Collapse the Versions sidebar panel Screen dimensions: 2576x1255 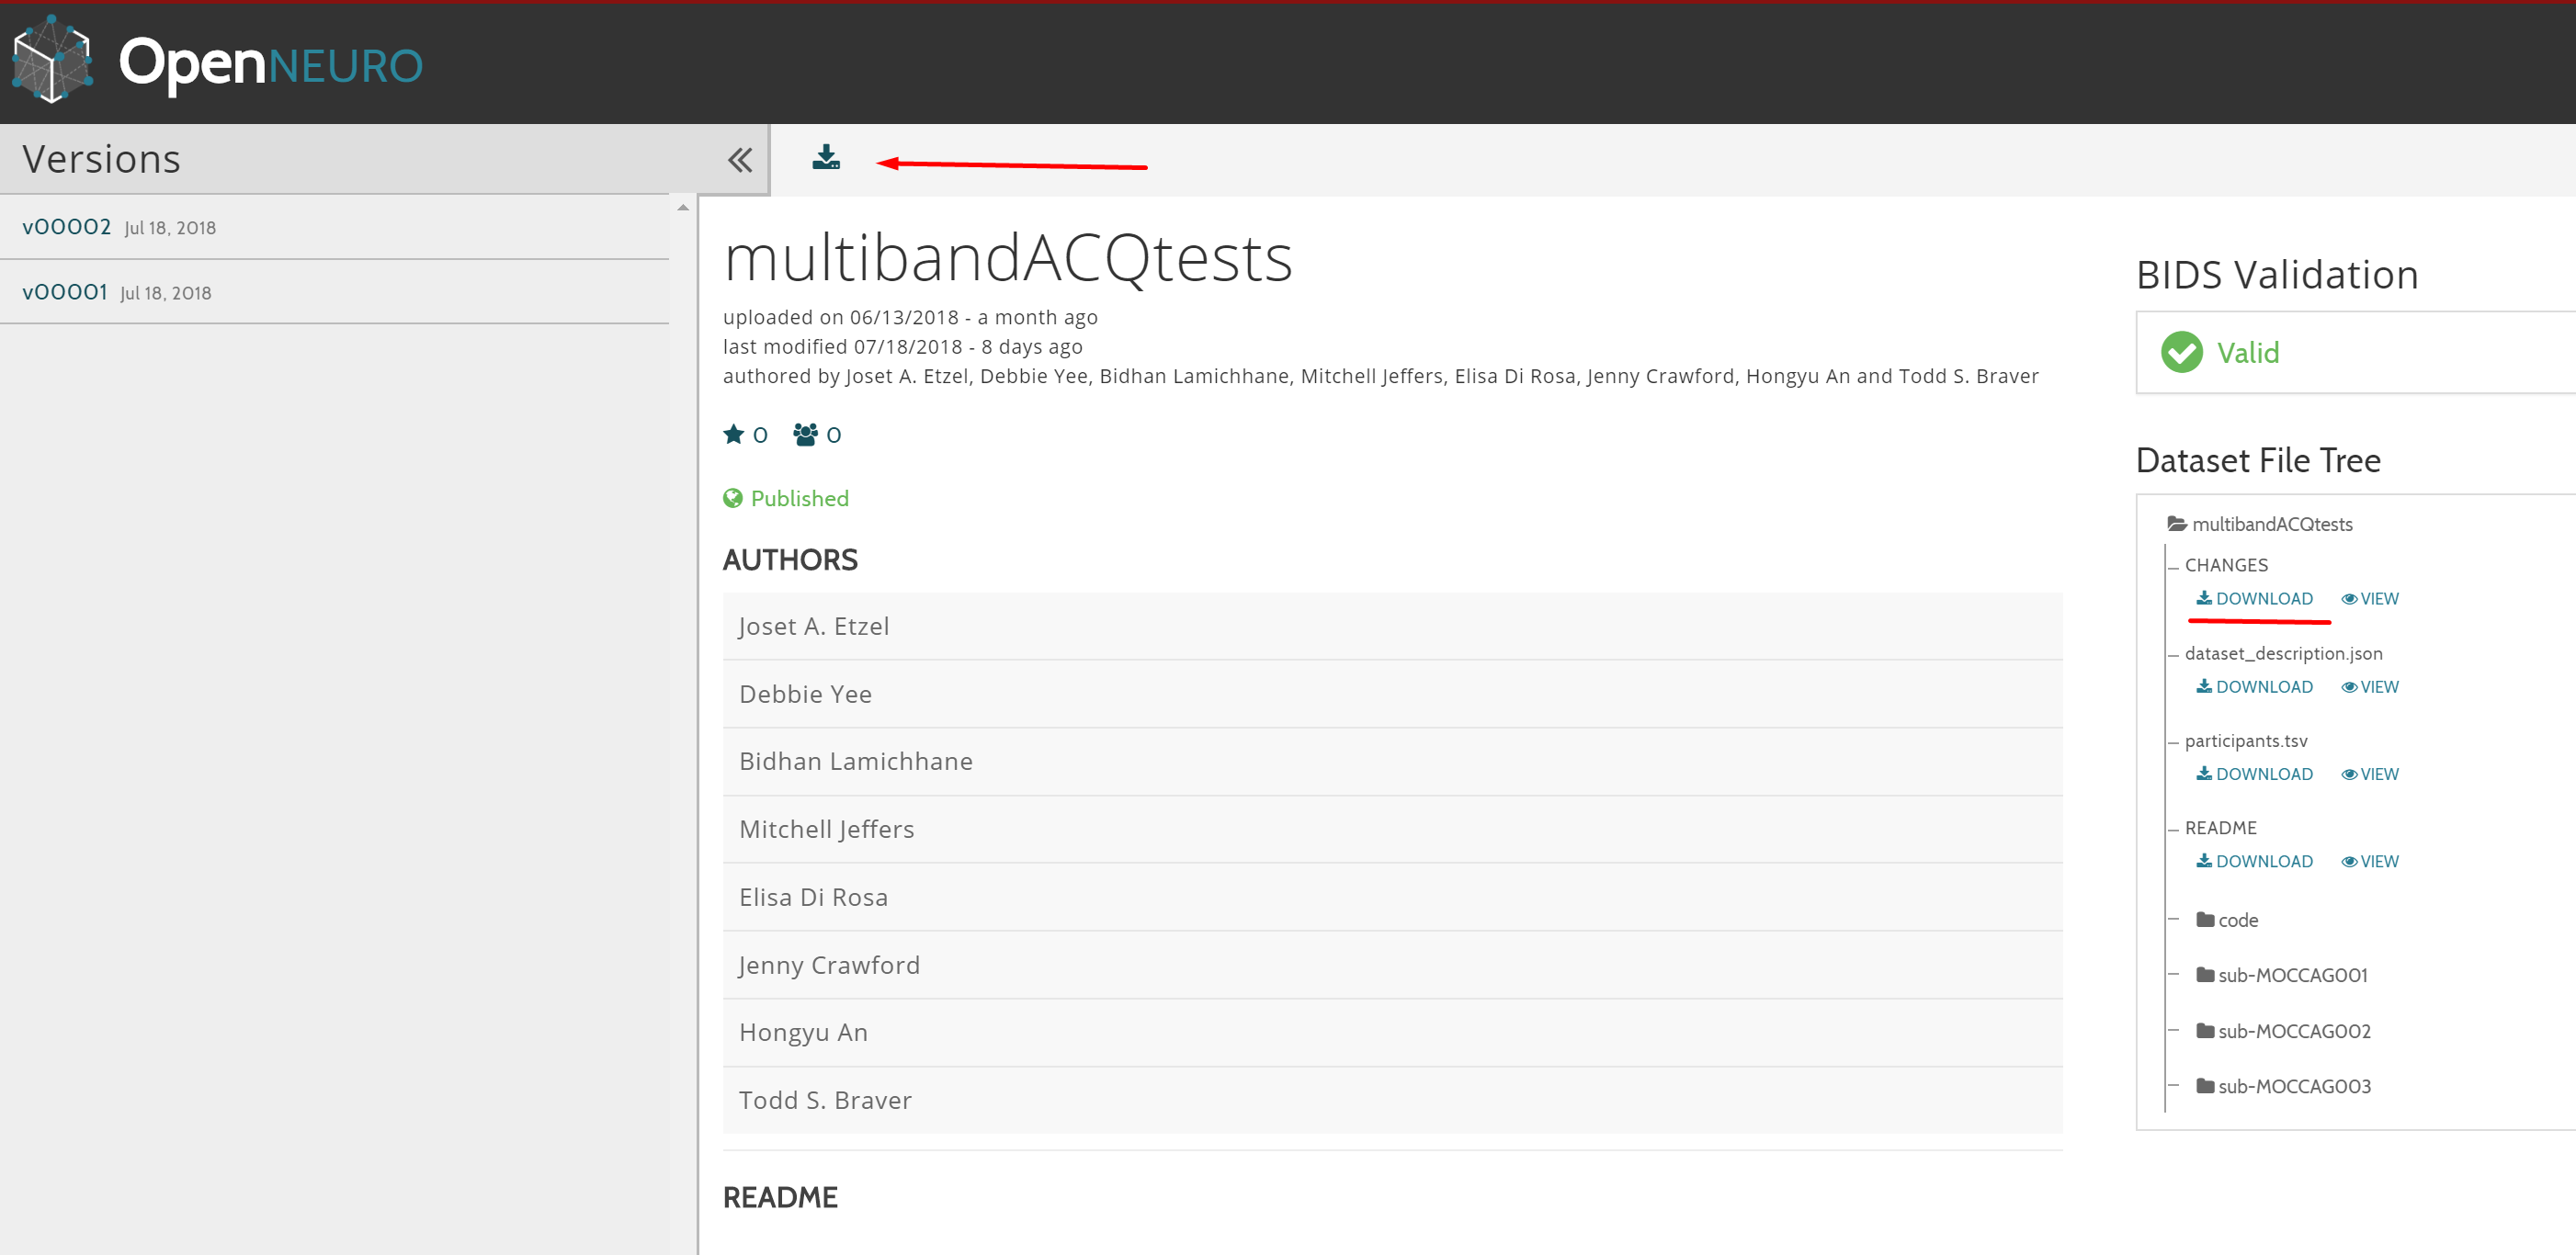point(739,158)
